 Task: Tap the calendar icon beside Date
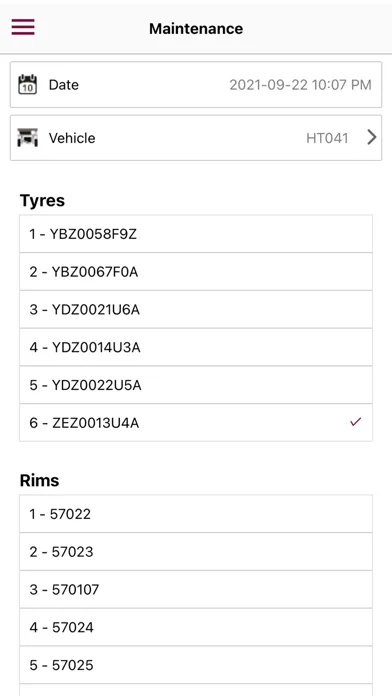tap(28, 84)
